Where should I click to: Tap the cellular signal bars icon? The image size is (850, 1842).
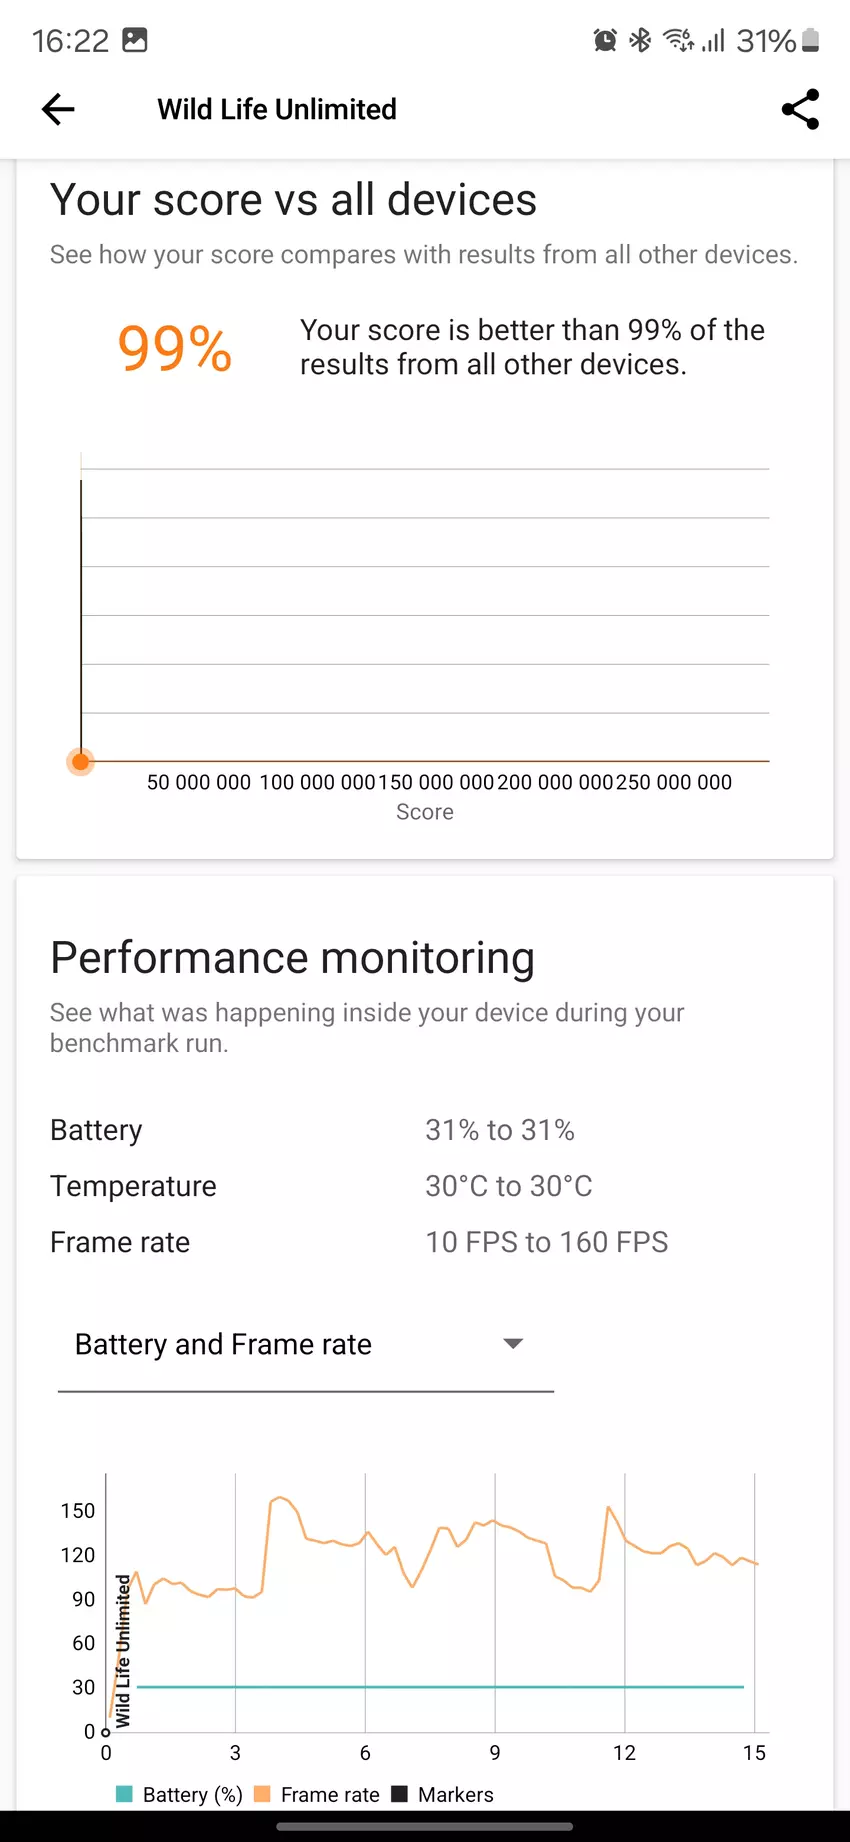click(x=713, y=40)
